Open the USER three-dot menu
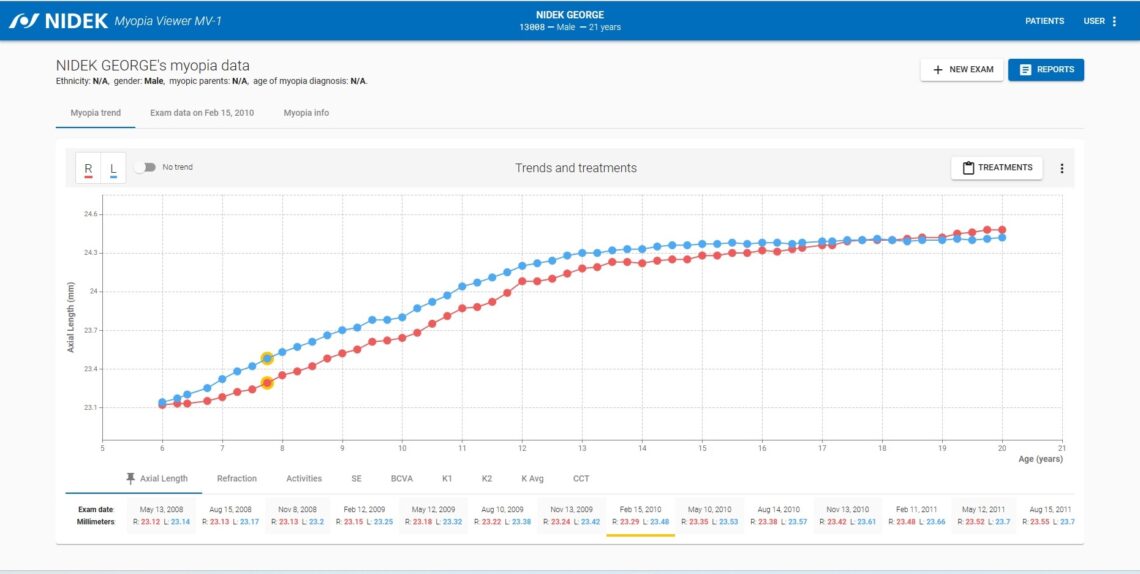The height and width of the screenshot is (574, 1140). [x=1115, y=21]
